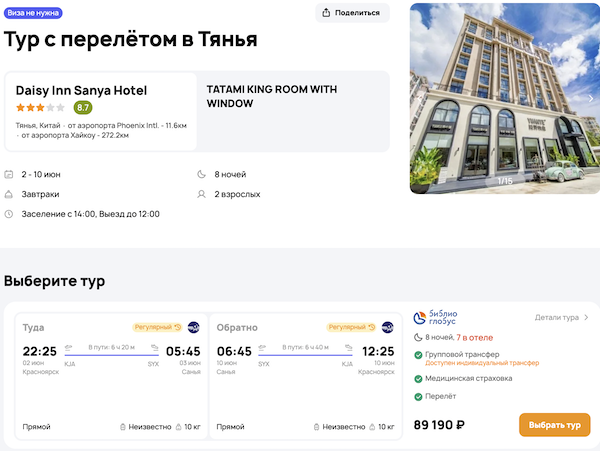The image size is (600, 451).
Task: Click the moon icon beside 8 ночей
Action: (x=204, y=175)
